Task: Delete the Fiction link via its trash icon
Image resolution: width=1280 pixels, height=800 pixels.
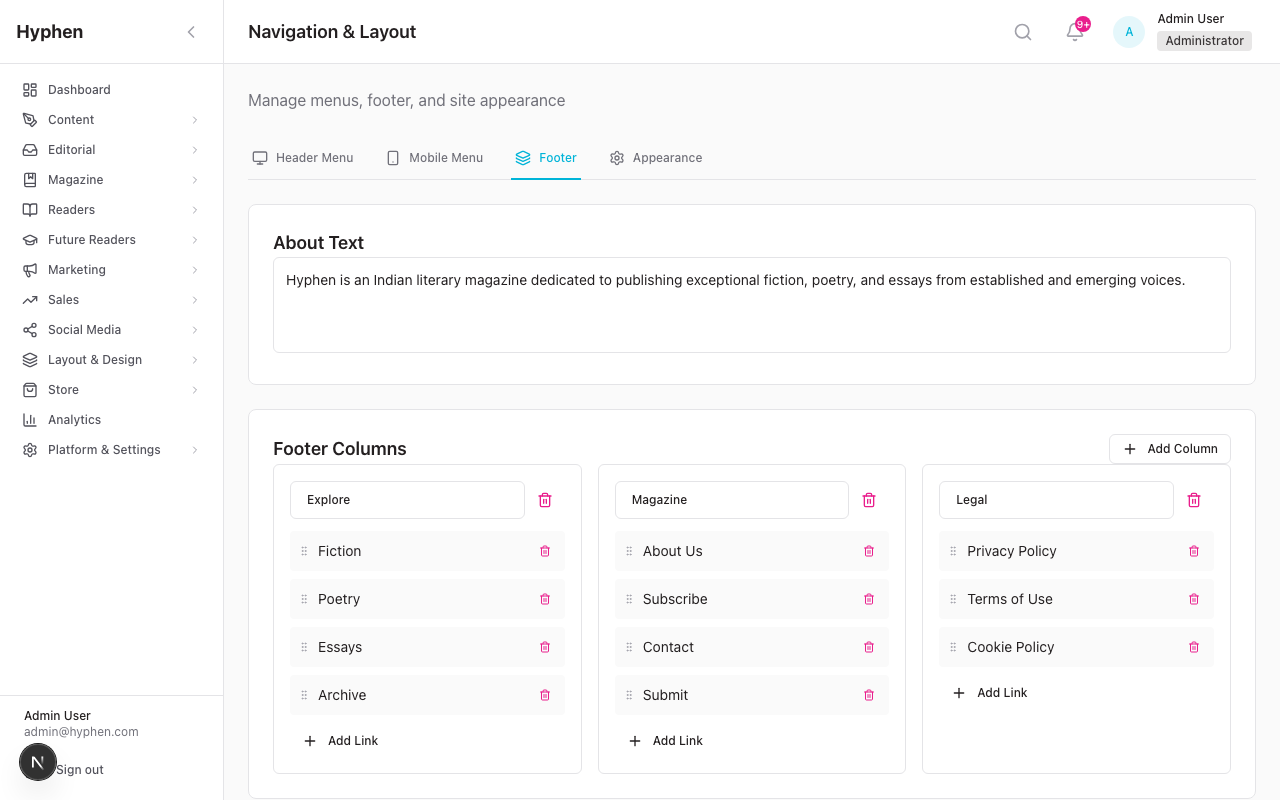Action: click(545, 551)
